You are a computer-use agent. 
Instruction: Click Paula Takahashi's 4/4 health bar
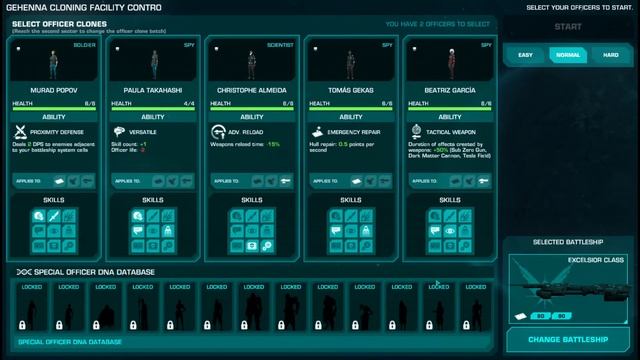tap(153, 109)
